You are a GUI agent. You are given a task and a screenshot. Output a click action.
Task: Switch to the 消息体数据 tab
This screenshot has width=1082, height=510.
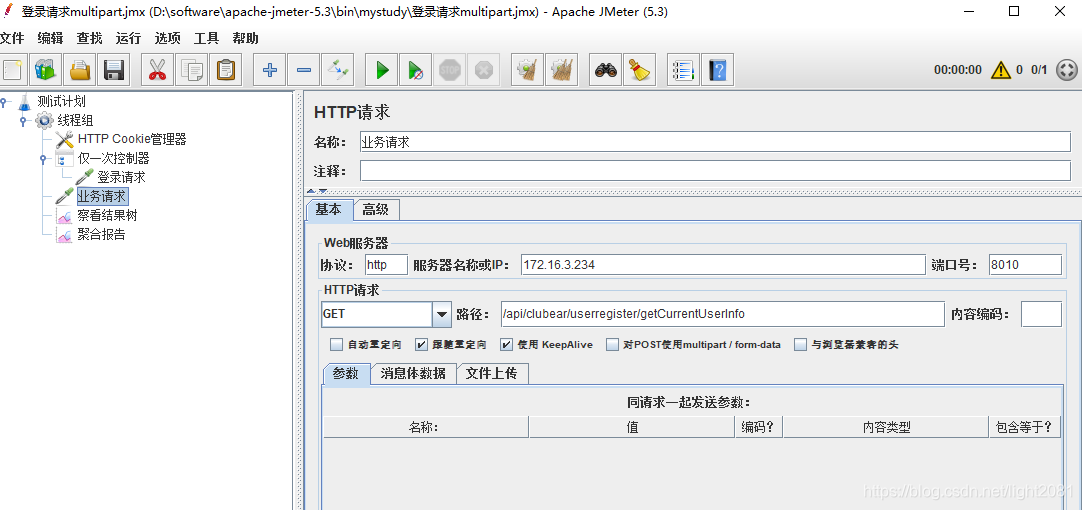point(413,373)
